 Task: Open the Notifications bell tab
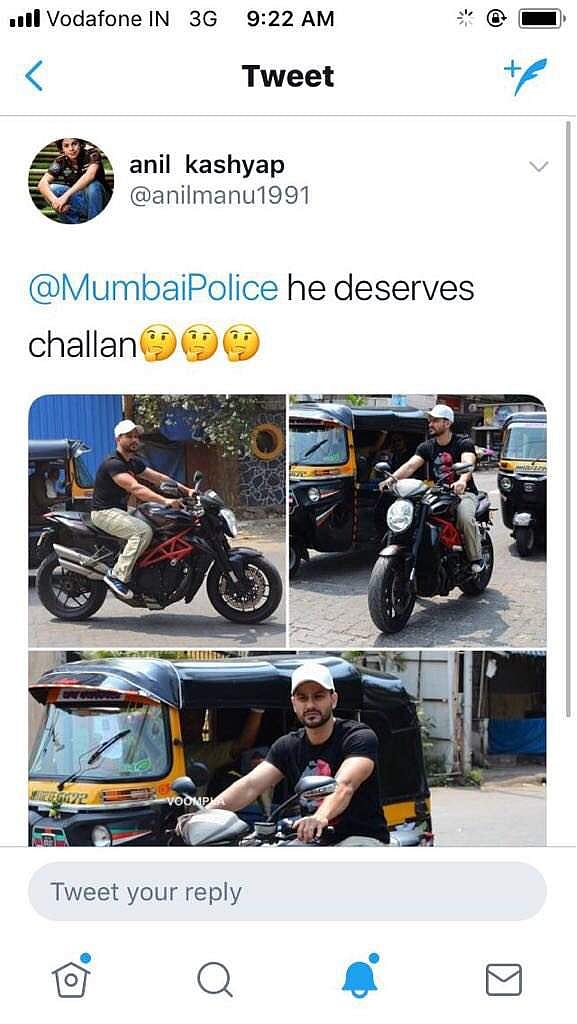[360, 976]
